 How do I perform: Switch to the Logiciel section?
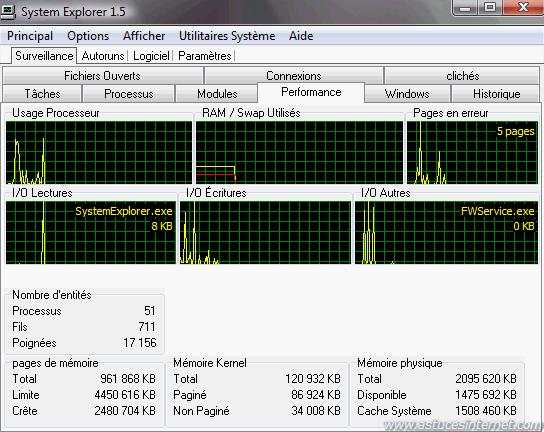(151, 56)
